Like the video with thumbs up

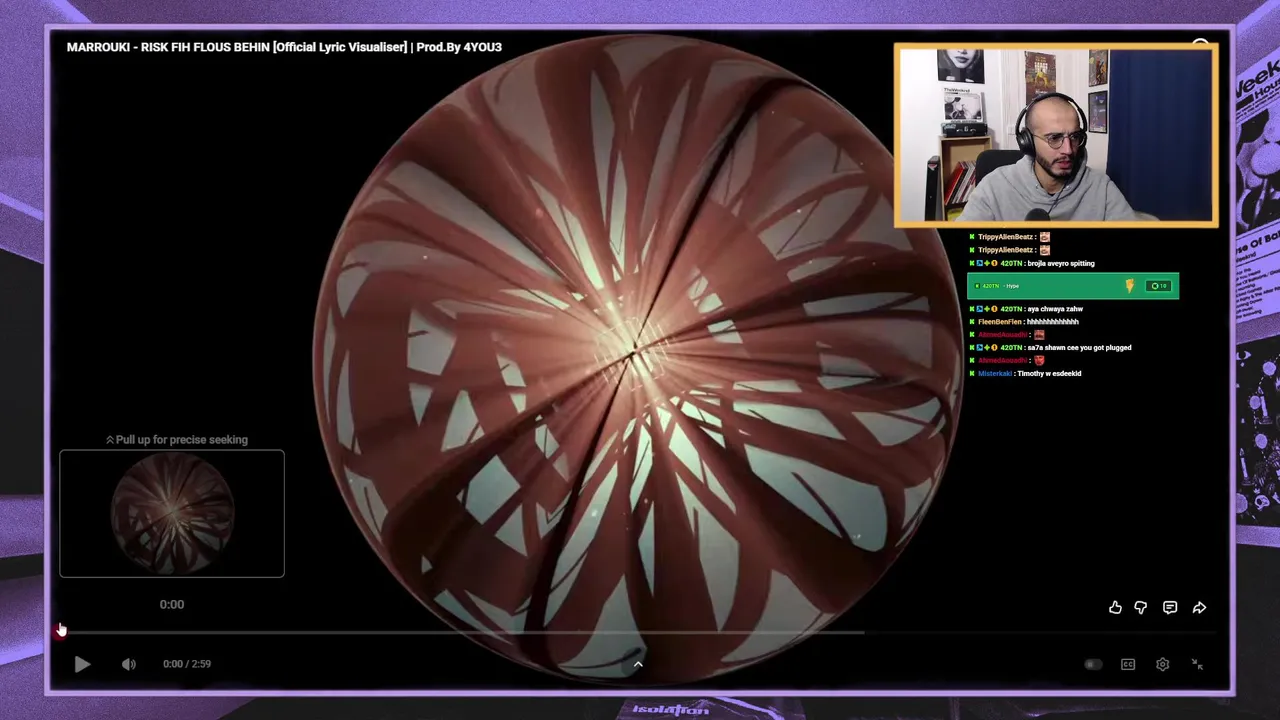click(x=1115, y=607)
